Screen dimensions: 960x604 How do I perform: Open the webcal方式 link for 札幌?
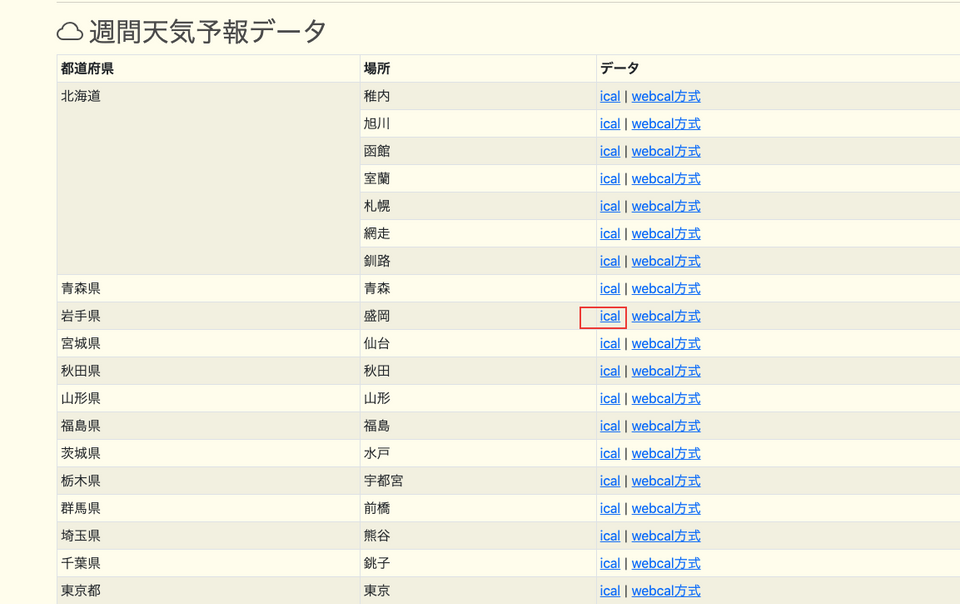[666, 206]
